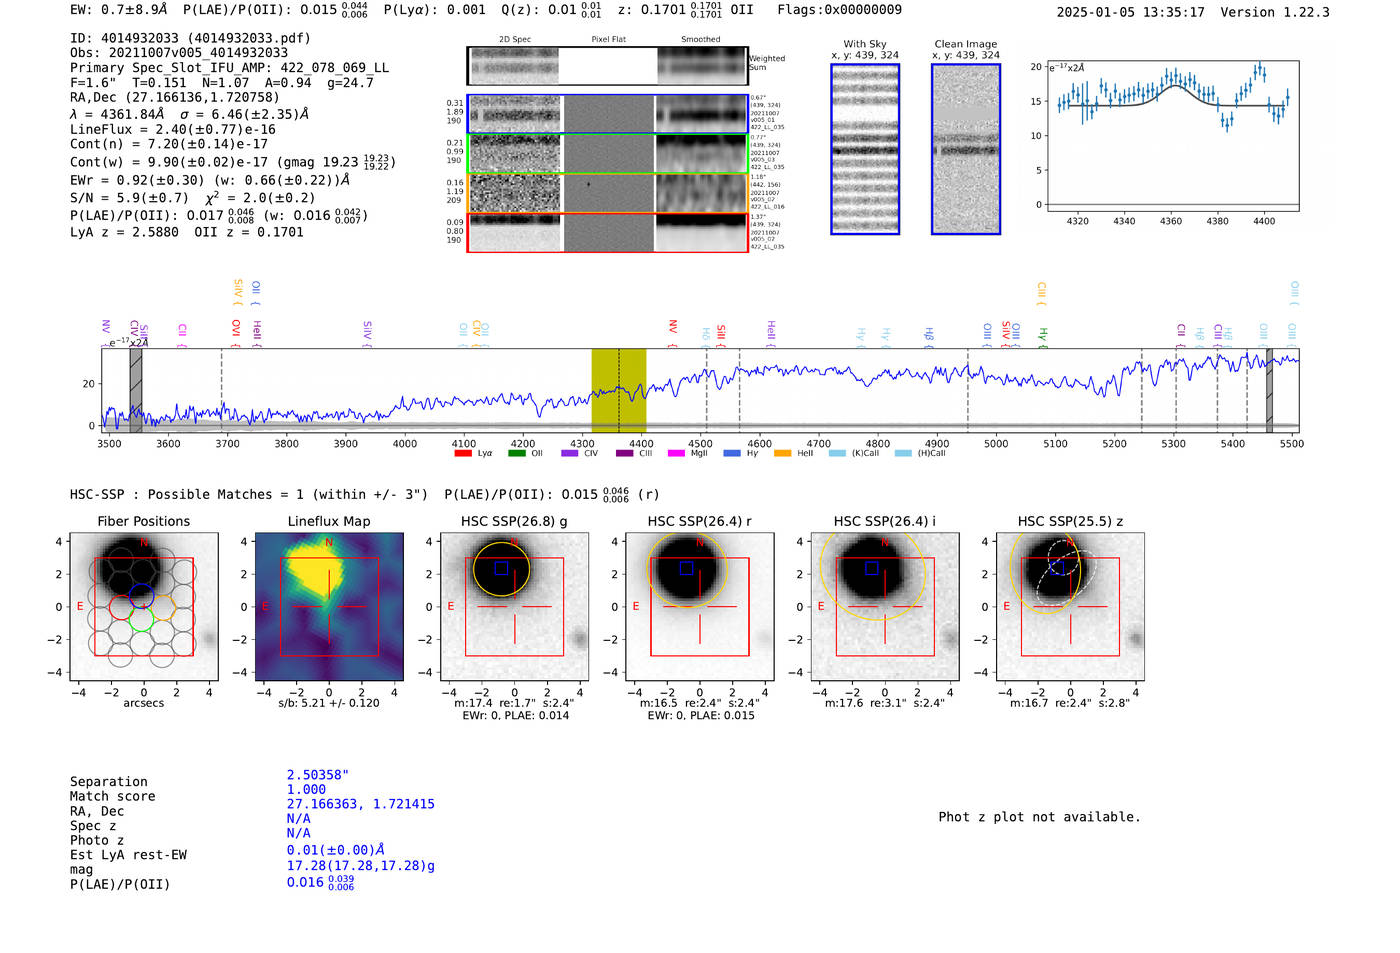1400x953 pixels.
Task: Select the HSC SSP(26.4) r image
Action: coord(700,607)
